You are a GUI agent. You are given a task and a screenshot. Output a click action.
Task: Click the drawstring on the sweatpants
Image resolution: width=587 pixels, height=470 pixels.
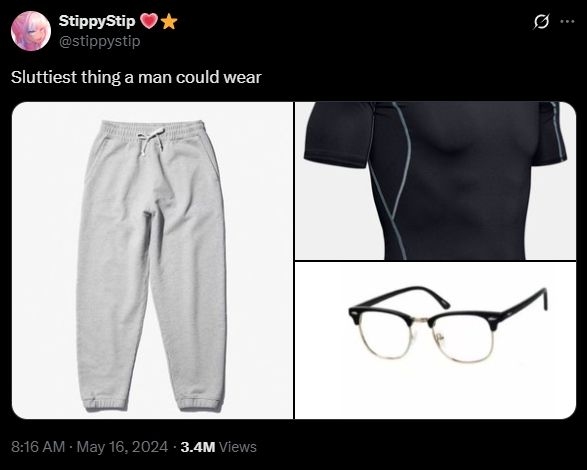point(151,141)
